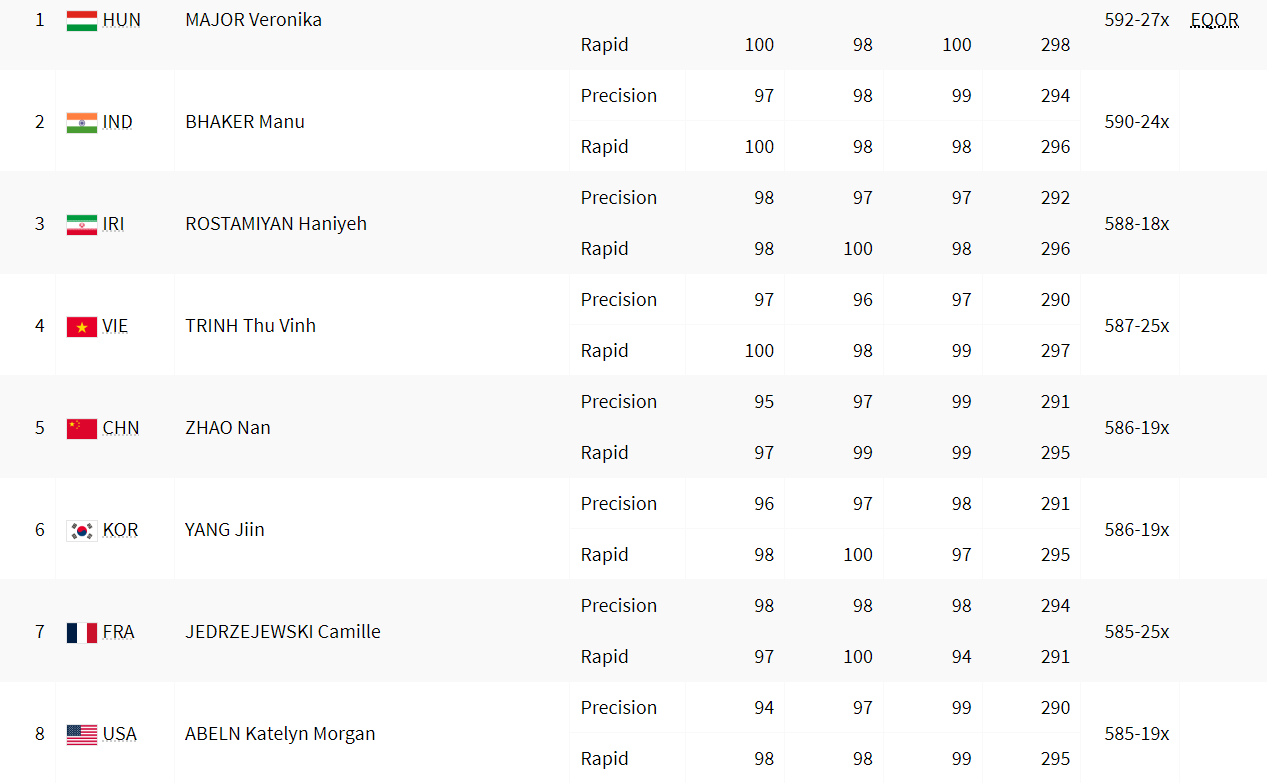Screen dimensions: 1267x783
Task: Open the BHAKER Manu athlete name
Action: coord(245,122)
